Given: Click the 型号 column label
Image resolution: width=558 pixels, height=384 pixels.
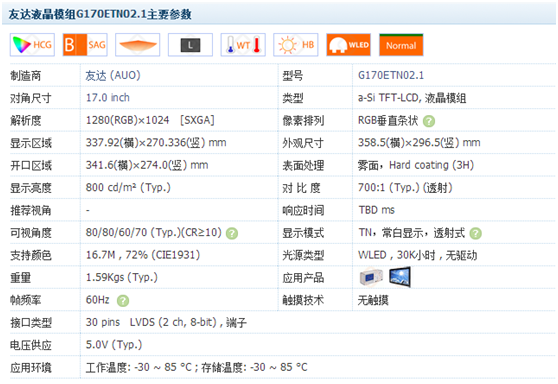Looking at the screenshot, I should tap(293, 76).
